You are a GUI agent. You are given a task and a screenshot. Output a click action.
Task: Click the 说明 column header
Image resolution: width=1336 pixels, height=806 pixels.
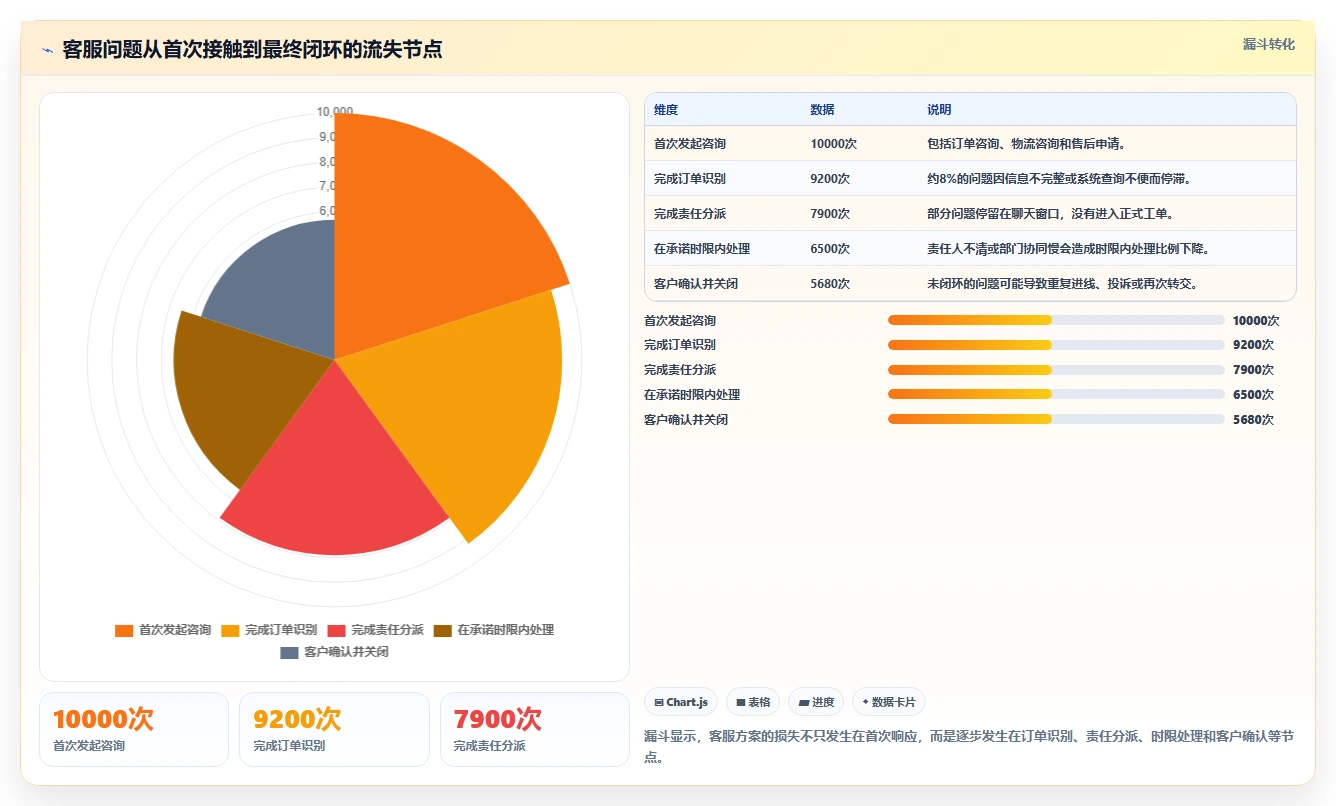pos(939,110)
